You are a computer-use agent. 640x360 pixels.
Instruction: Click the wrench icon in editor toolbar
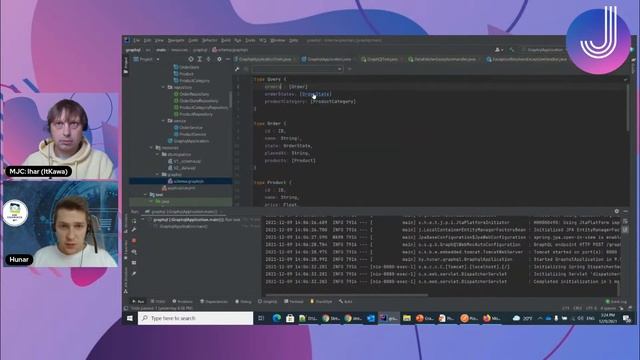[237, 69]
